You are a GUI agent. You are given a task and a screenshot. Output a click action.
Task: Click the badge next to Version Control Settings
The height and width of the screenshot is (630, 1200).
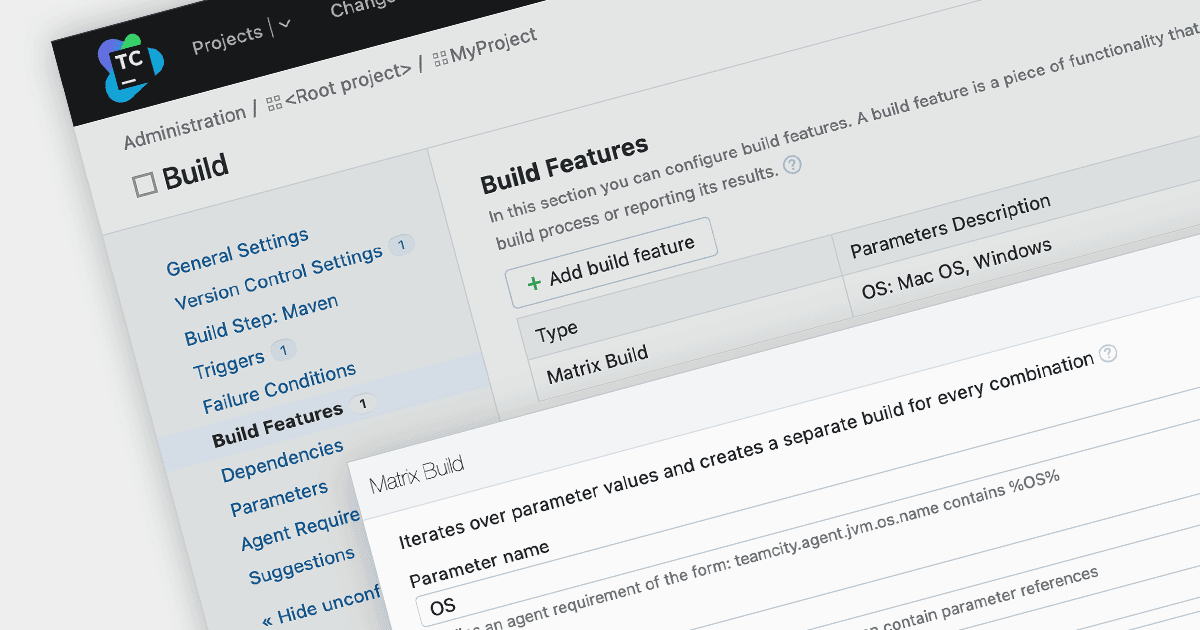coord(402,244)
